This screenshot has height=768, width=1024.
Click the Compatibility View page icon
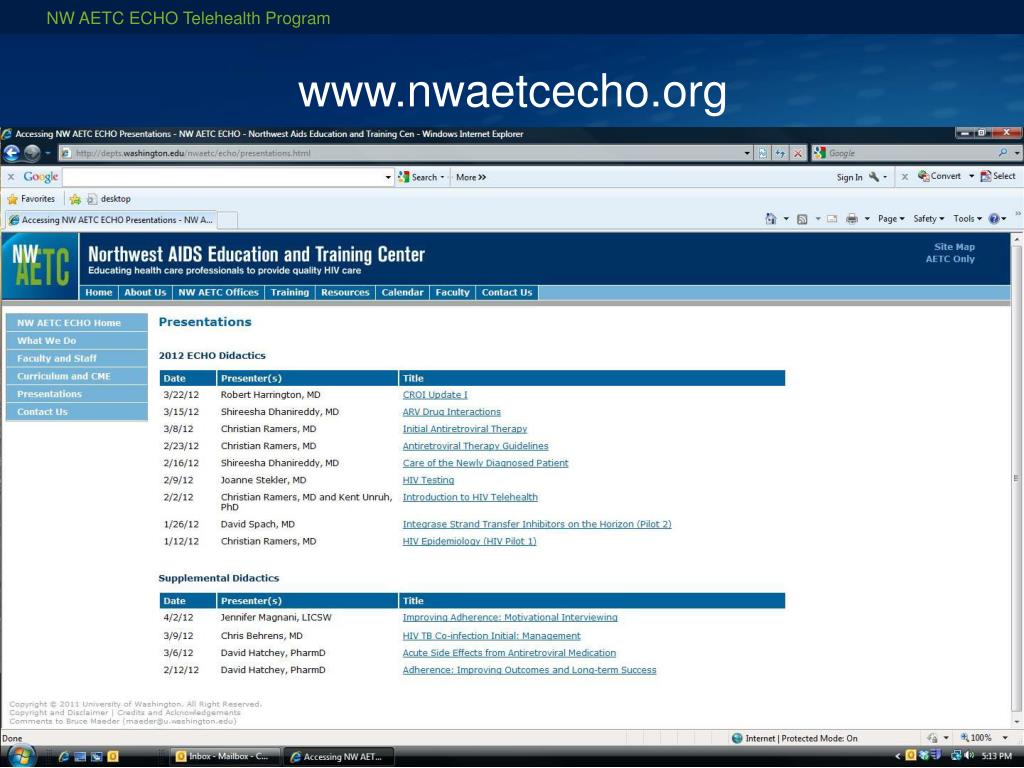click(763, 153)
